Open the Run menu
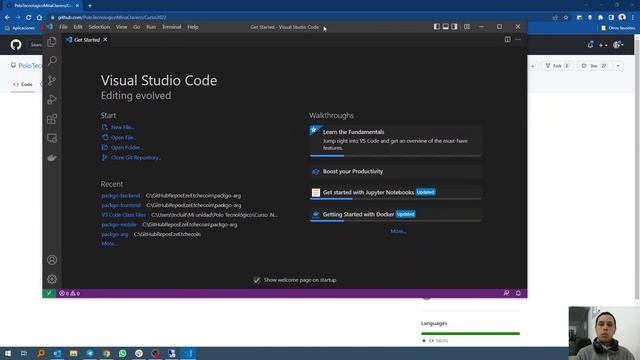Screen dimensions: 640x360 [x=151, y=27]
